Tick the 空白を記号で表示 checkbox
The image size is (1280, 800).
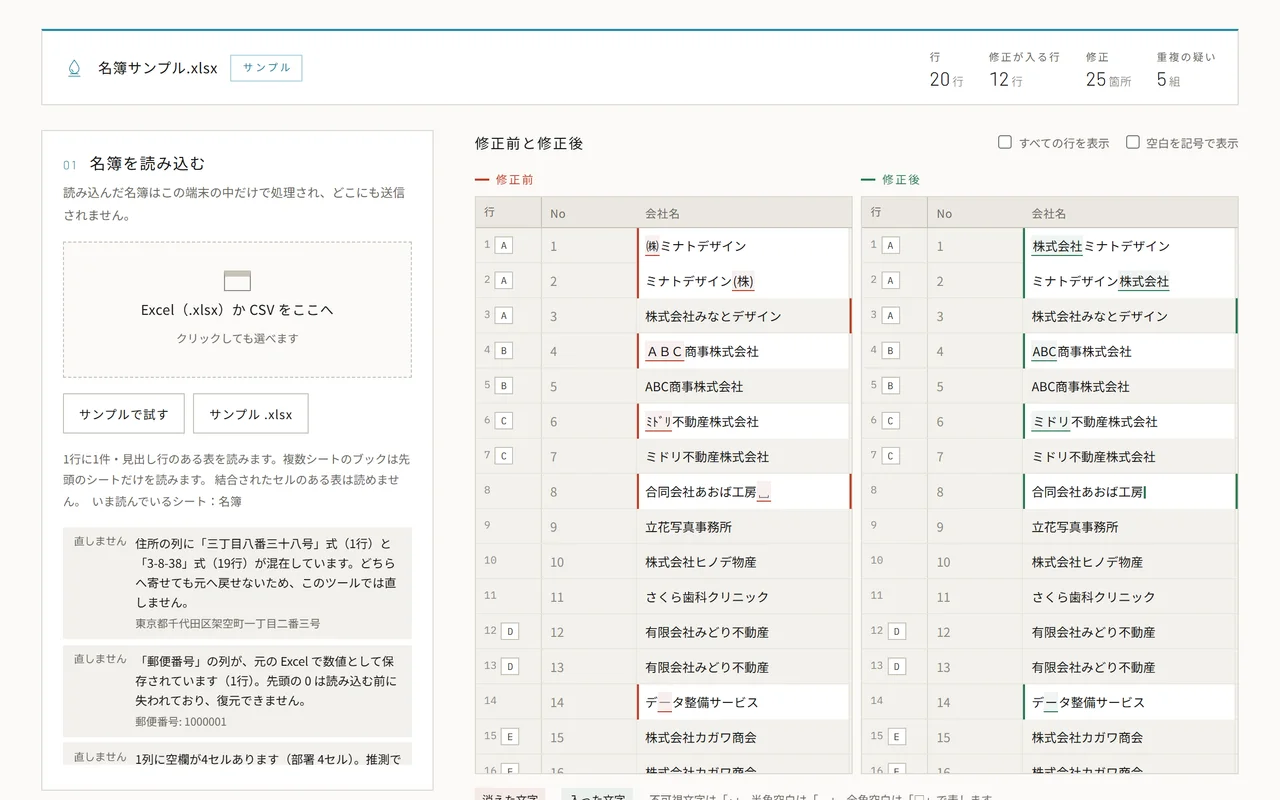(1133, 142)
